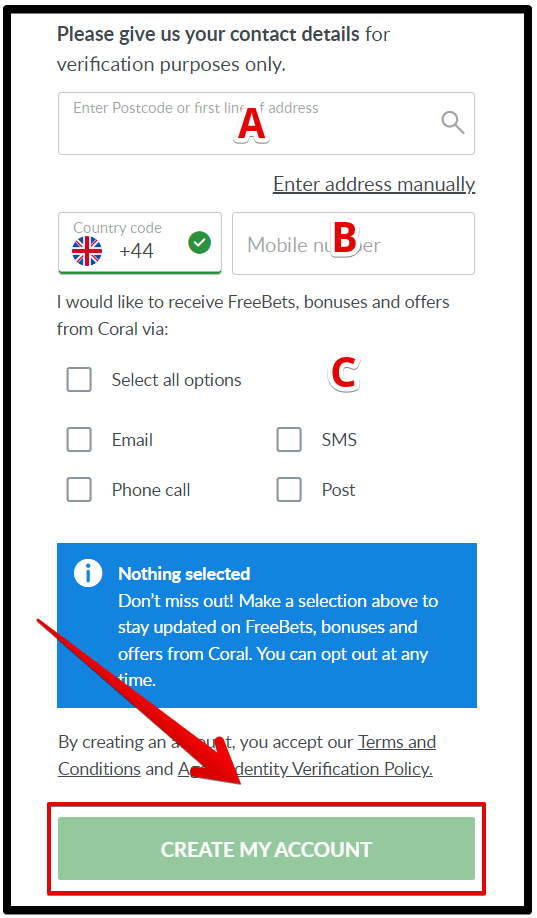
Task: Click the green checkmark validation icon
Action: [200, 242]
